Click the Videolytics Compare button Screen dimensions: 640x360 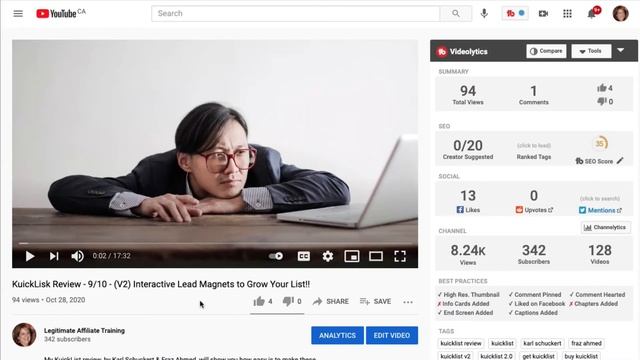(x=546, y=51)
